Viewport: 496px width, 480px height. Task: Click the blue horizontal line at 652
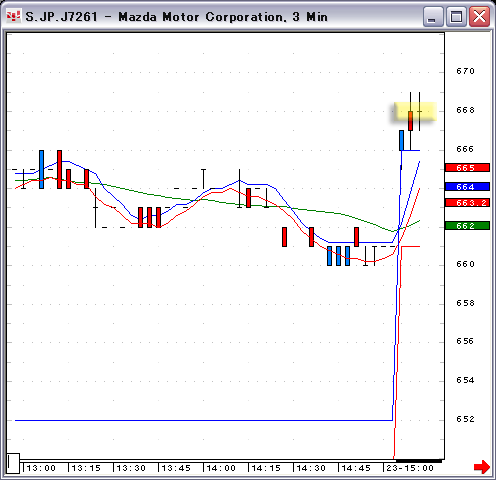tap(204, 420)
